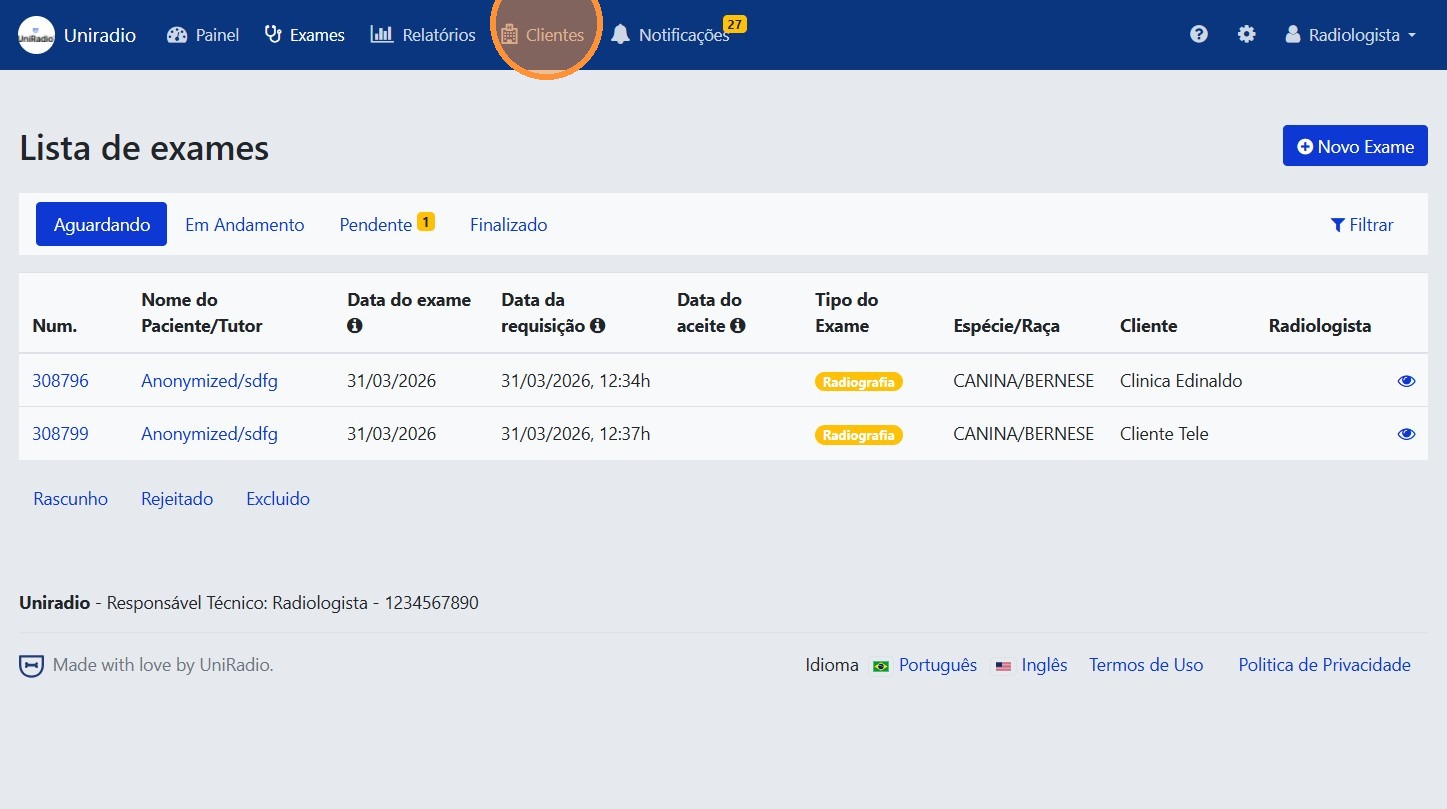This screenshot has width=1447, height=809.
Task: Expand the Radiologista user dropdown
Action: click(1350, 35)
